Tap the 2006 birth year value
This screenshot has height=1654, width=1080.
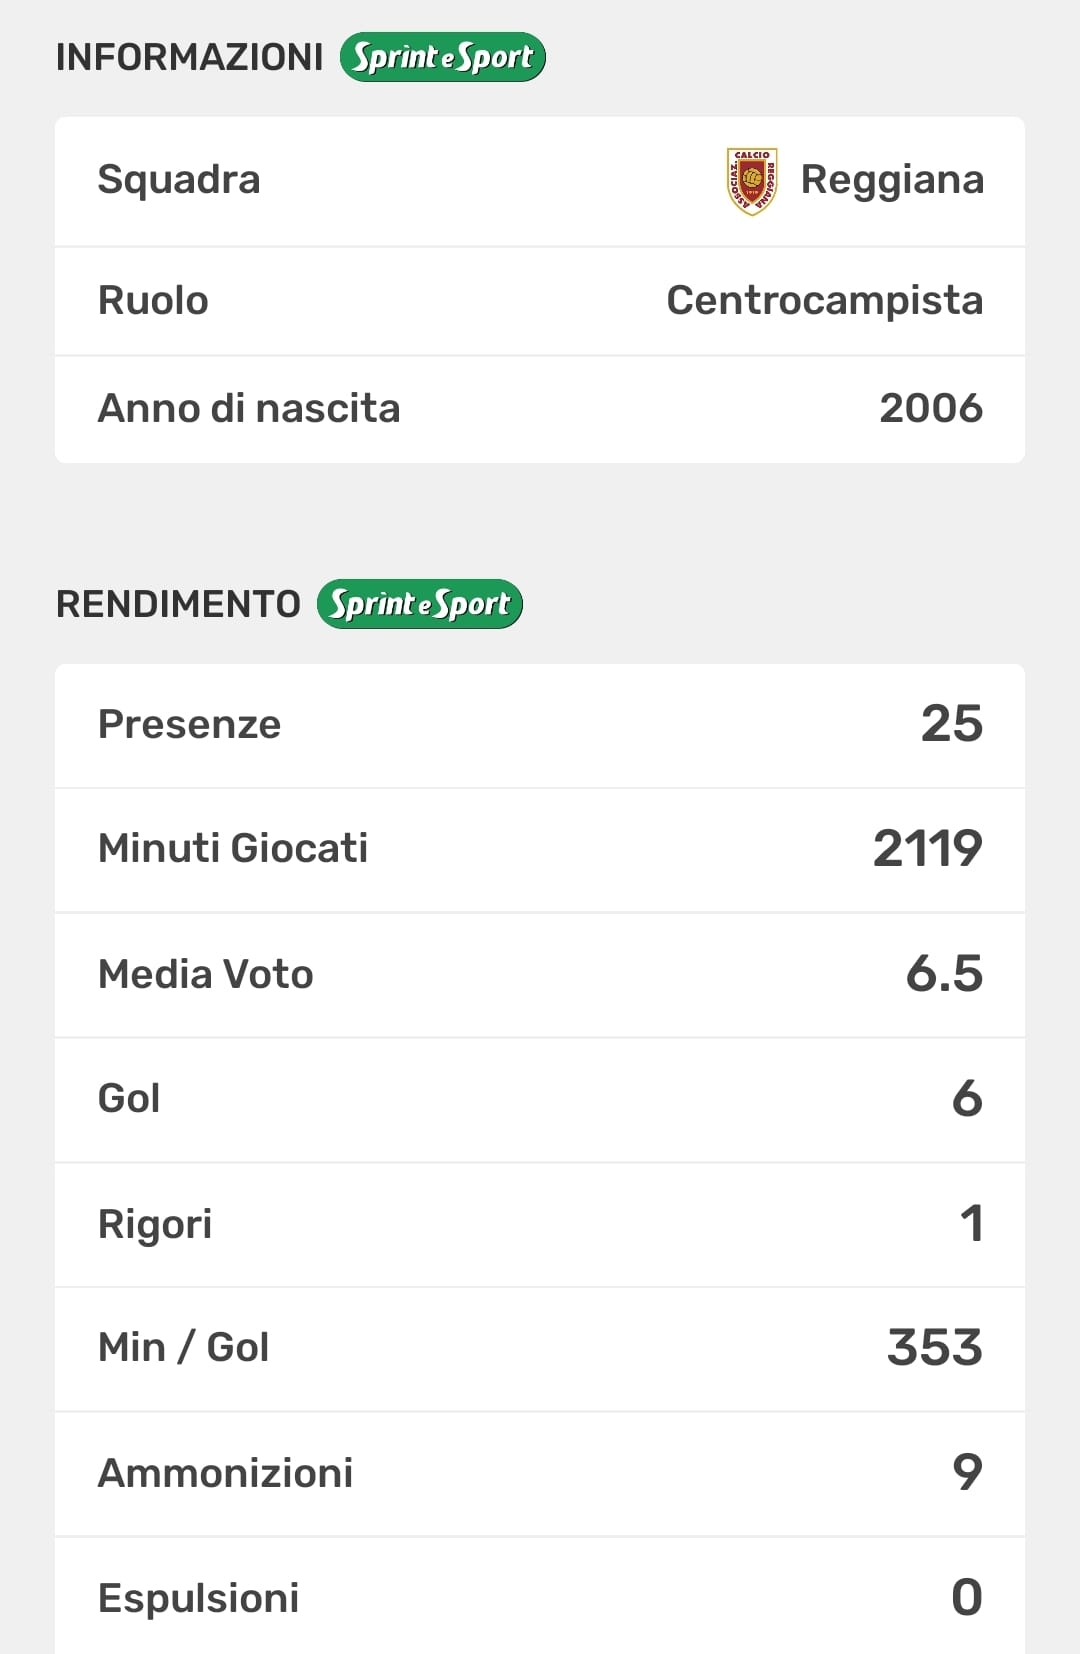coord(930,408)
